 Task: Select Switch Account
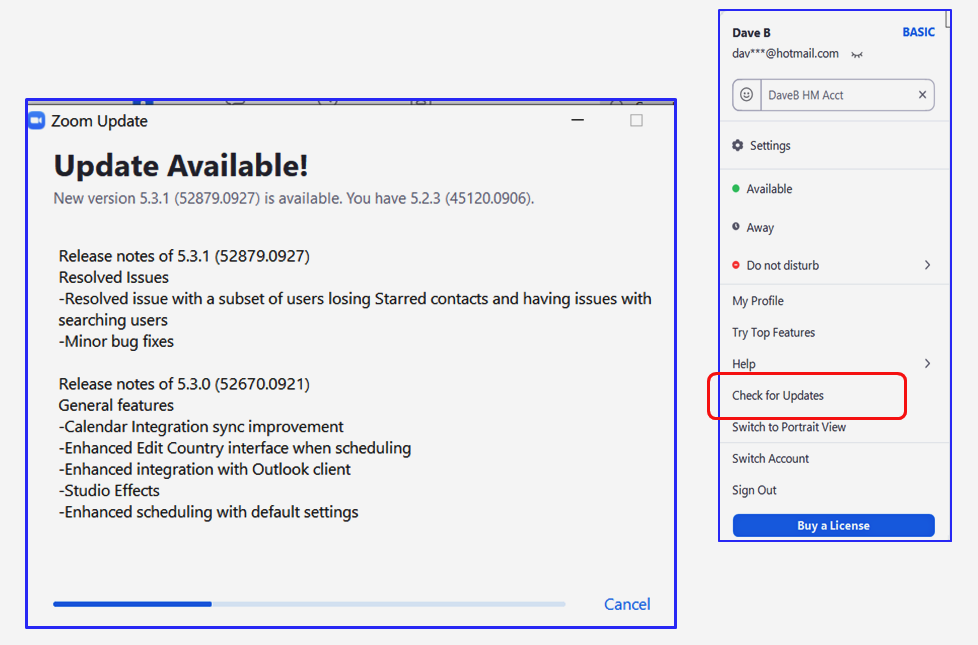pyautogui.click(x=770, y=459)
